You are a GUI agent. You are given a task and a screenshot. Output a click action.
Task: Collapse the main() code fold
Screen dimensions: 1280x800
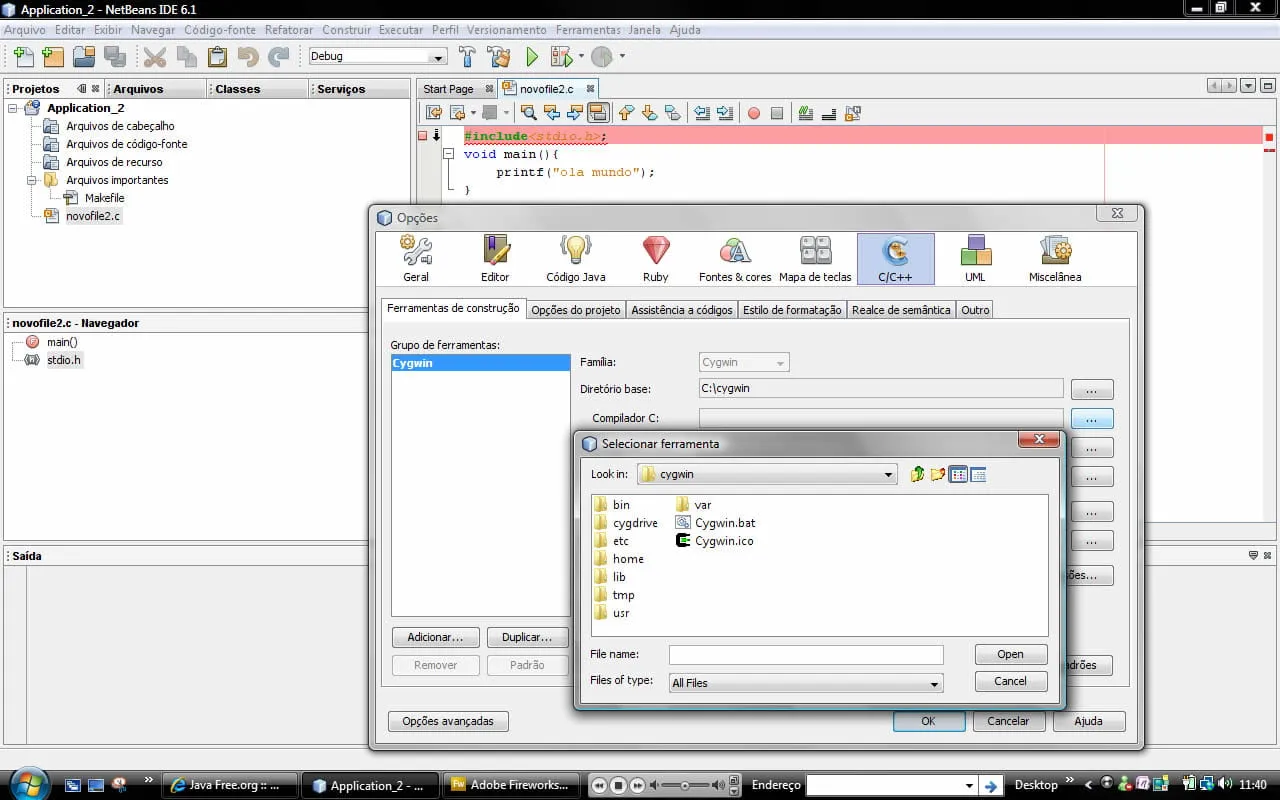[449, 154]
